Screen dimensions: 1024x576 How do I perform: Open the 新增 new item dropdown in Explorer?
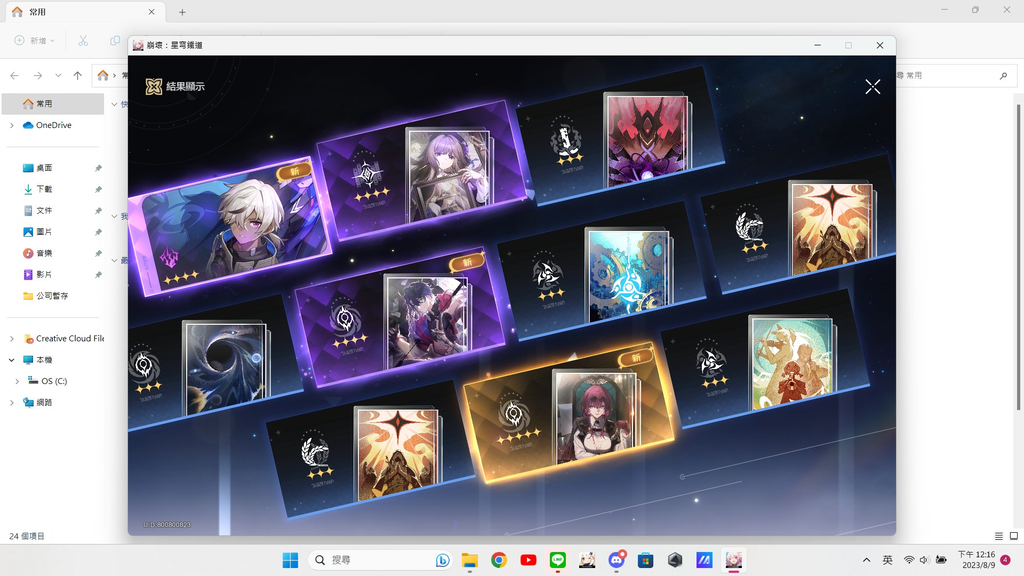(35, 40)
